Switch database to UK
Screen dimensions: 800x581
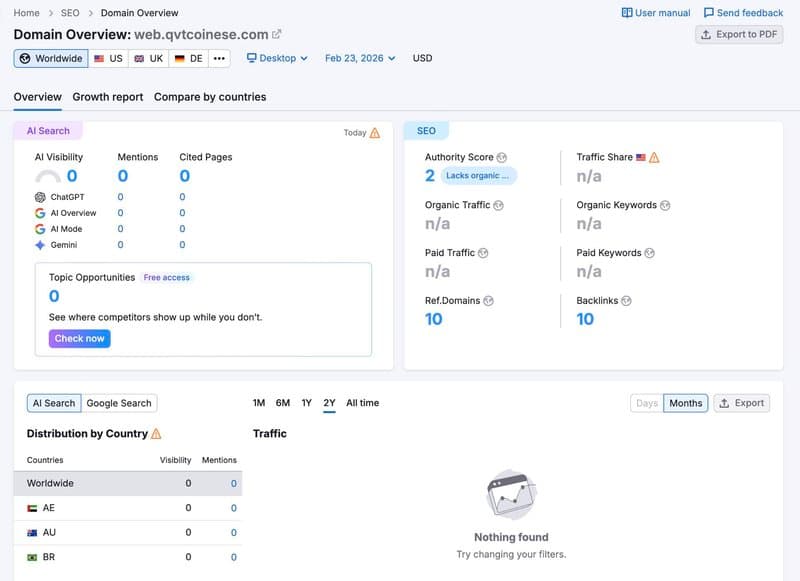[148, 58]
